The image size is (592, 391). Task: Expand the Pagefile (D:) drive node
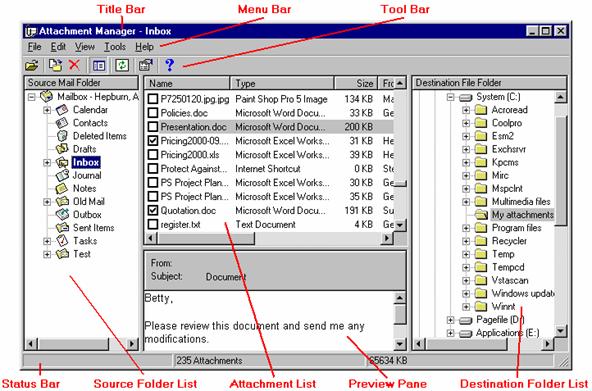[x=450, y=320]
